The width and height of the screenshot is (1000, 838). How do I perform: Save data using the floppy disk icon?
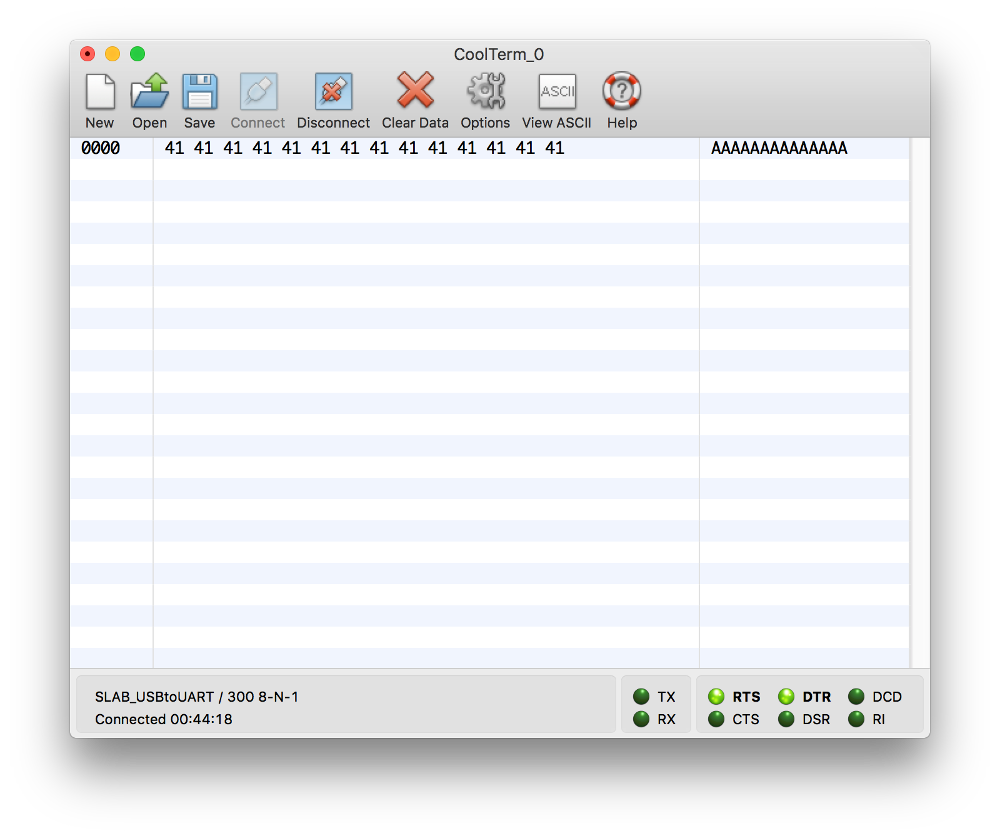click(x=199, y=92)
